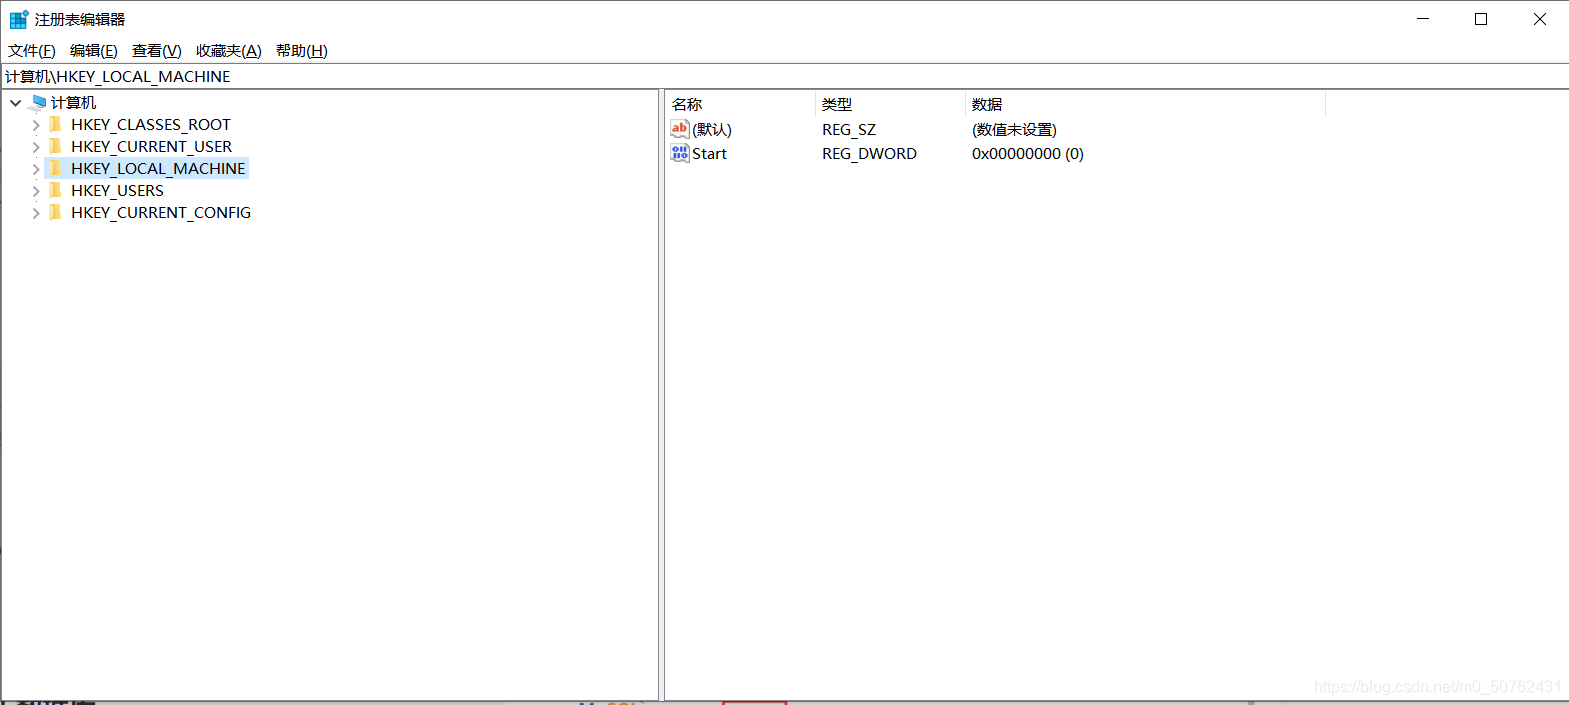Select HKEY_CURRENT_CONFIG in the tree
This screenshot has height=705, width=1569.
[x=161, y=212]
